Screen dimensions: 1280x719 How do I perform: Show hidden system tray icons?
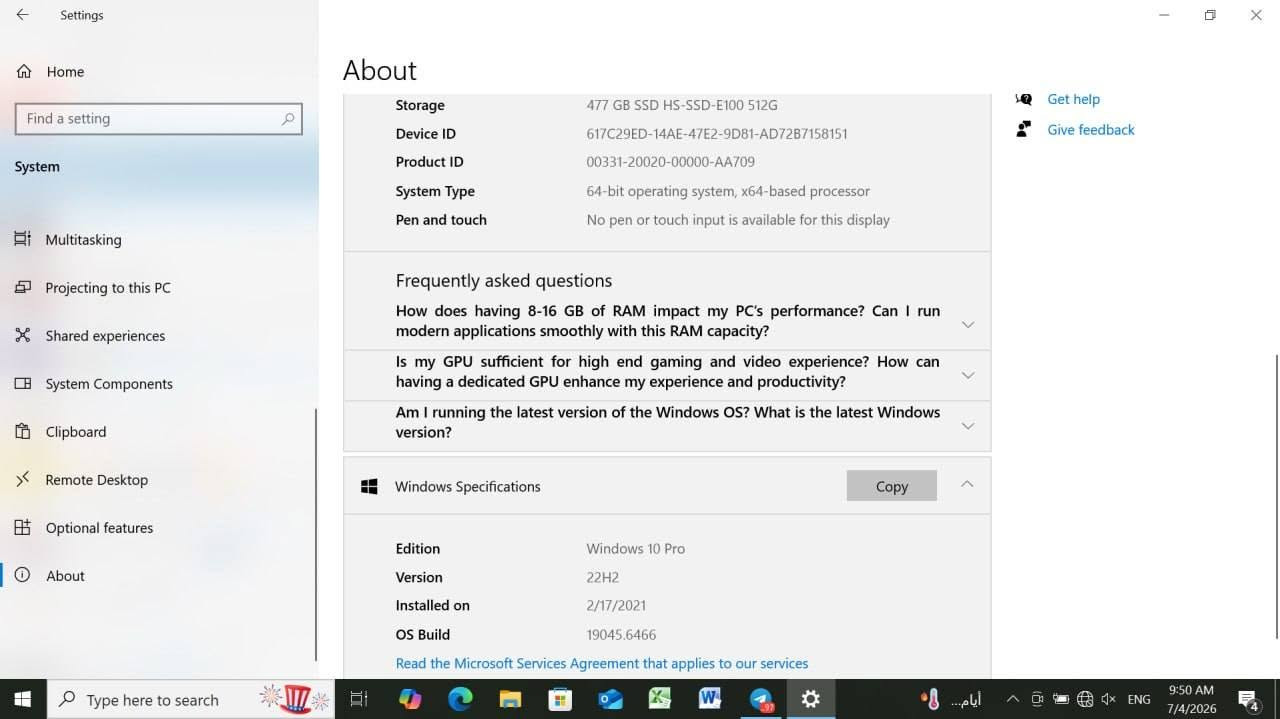click(1012, 699)
